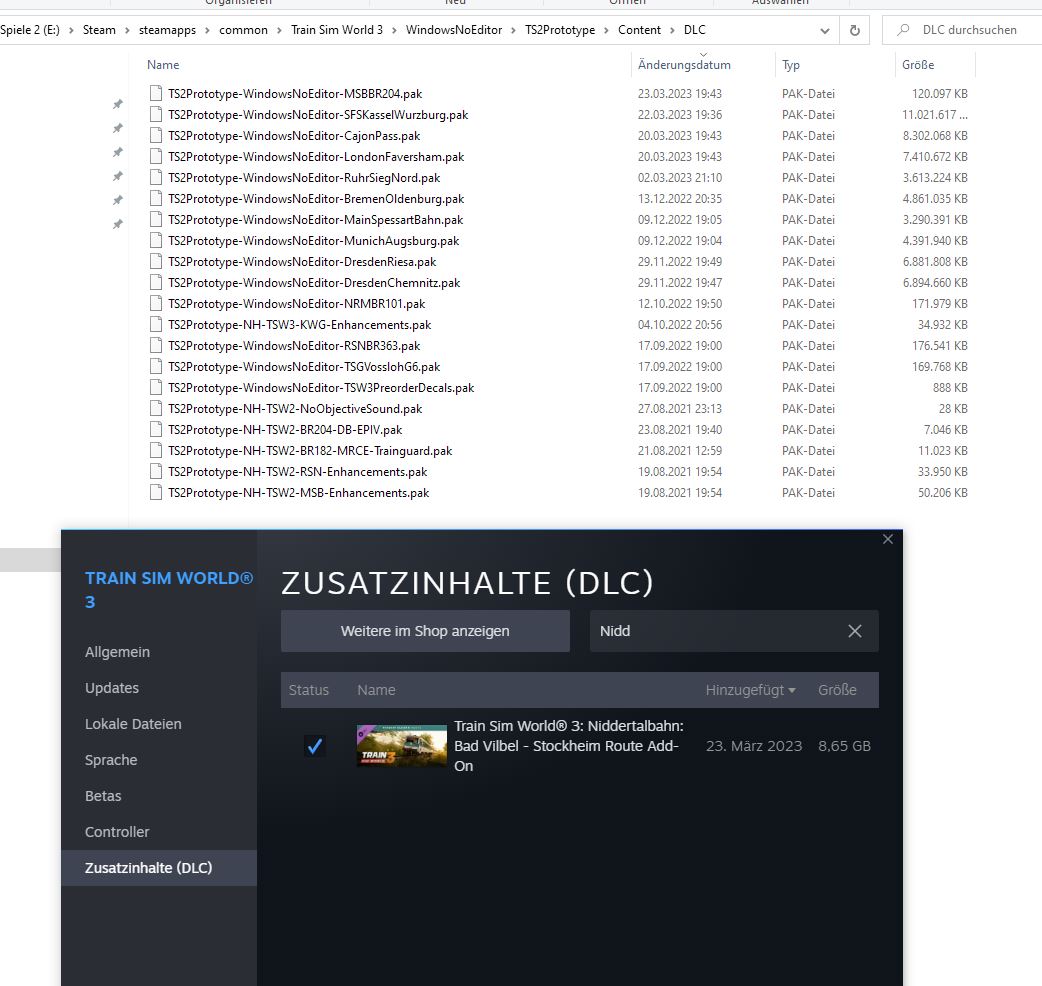
Task: Click the file icon of BR204-DB-EPIV.pak
Action: click(156, 430)
